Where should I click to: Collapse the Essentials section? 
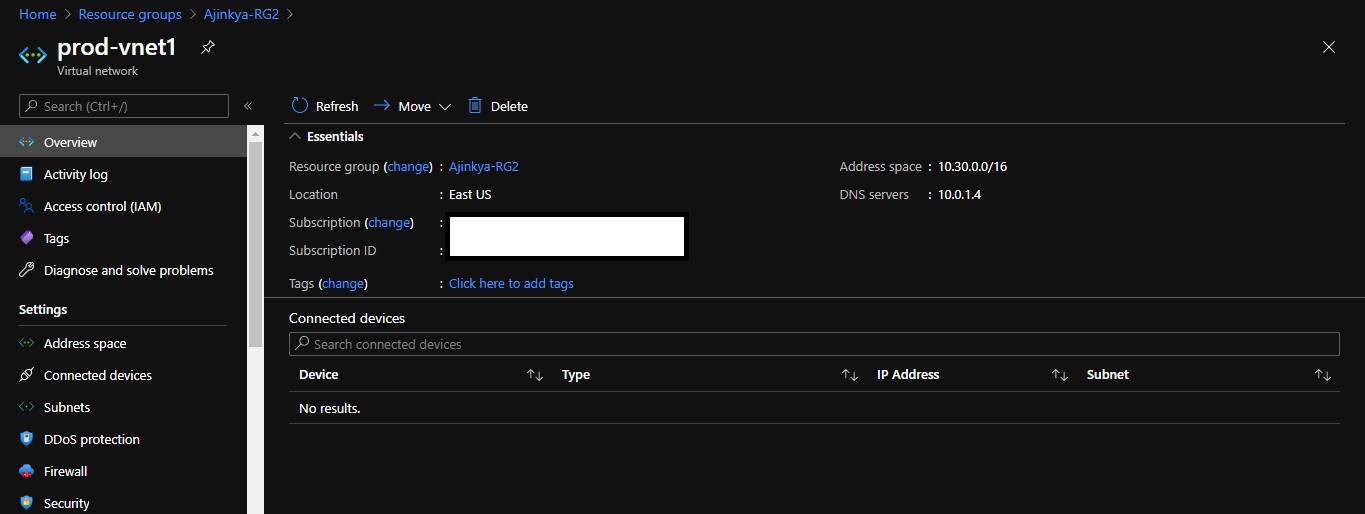tap(294, 136)
